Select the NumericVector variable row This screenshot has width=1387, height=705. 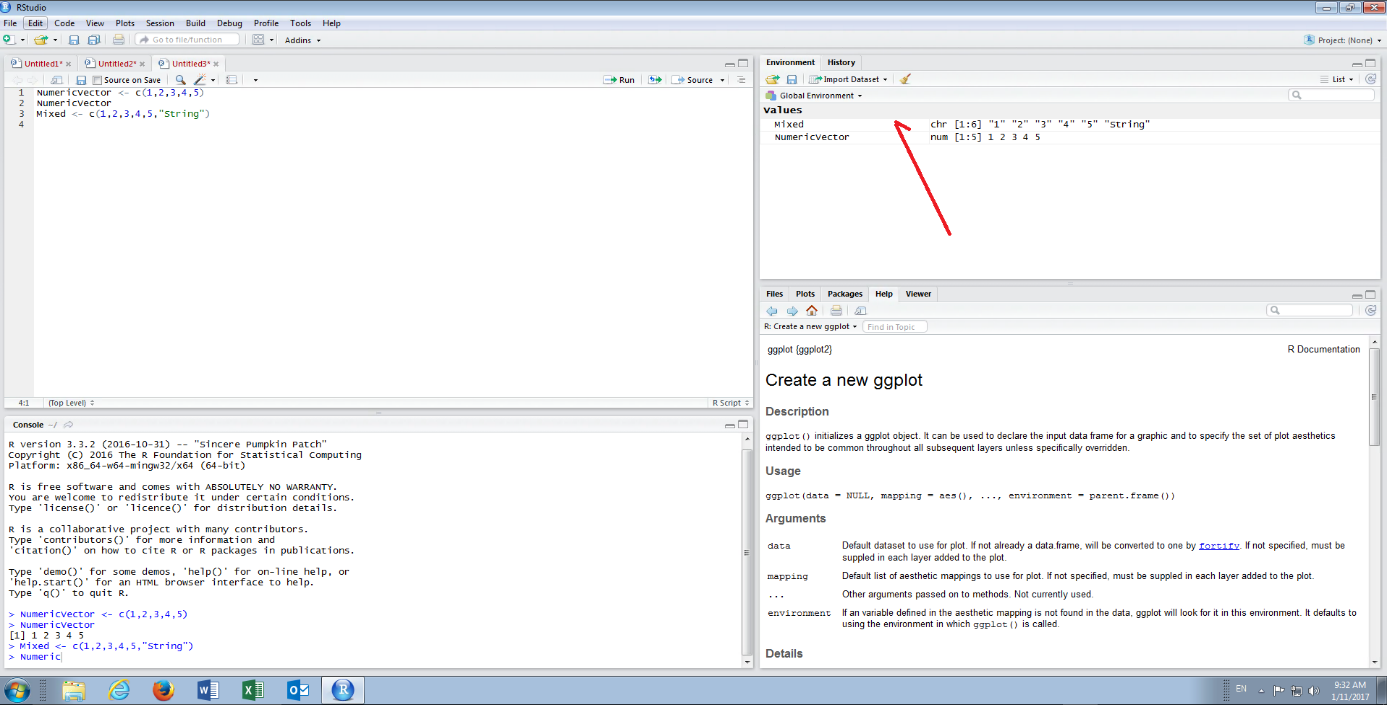(x=1068, y=137)
